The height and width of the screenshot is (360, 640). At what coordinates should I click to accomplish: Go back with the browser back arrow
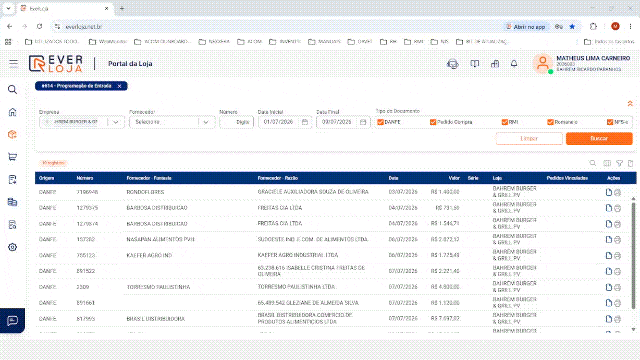[10, 27]
